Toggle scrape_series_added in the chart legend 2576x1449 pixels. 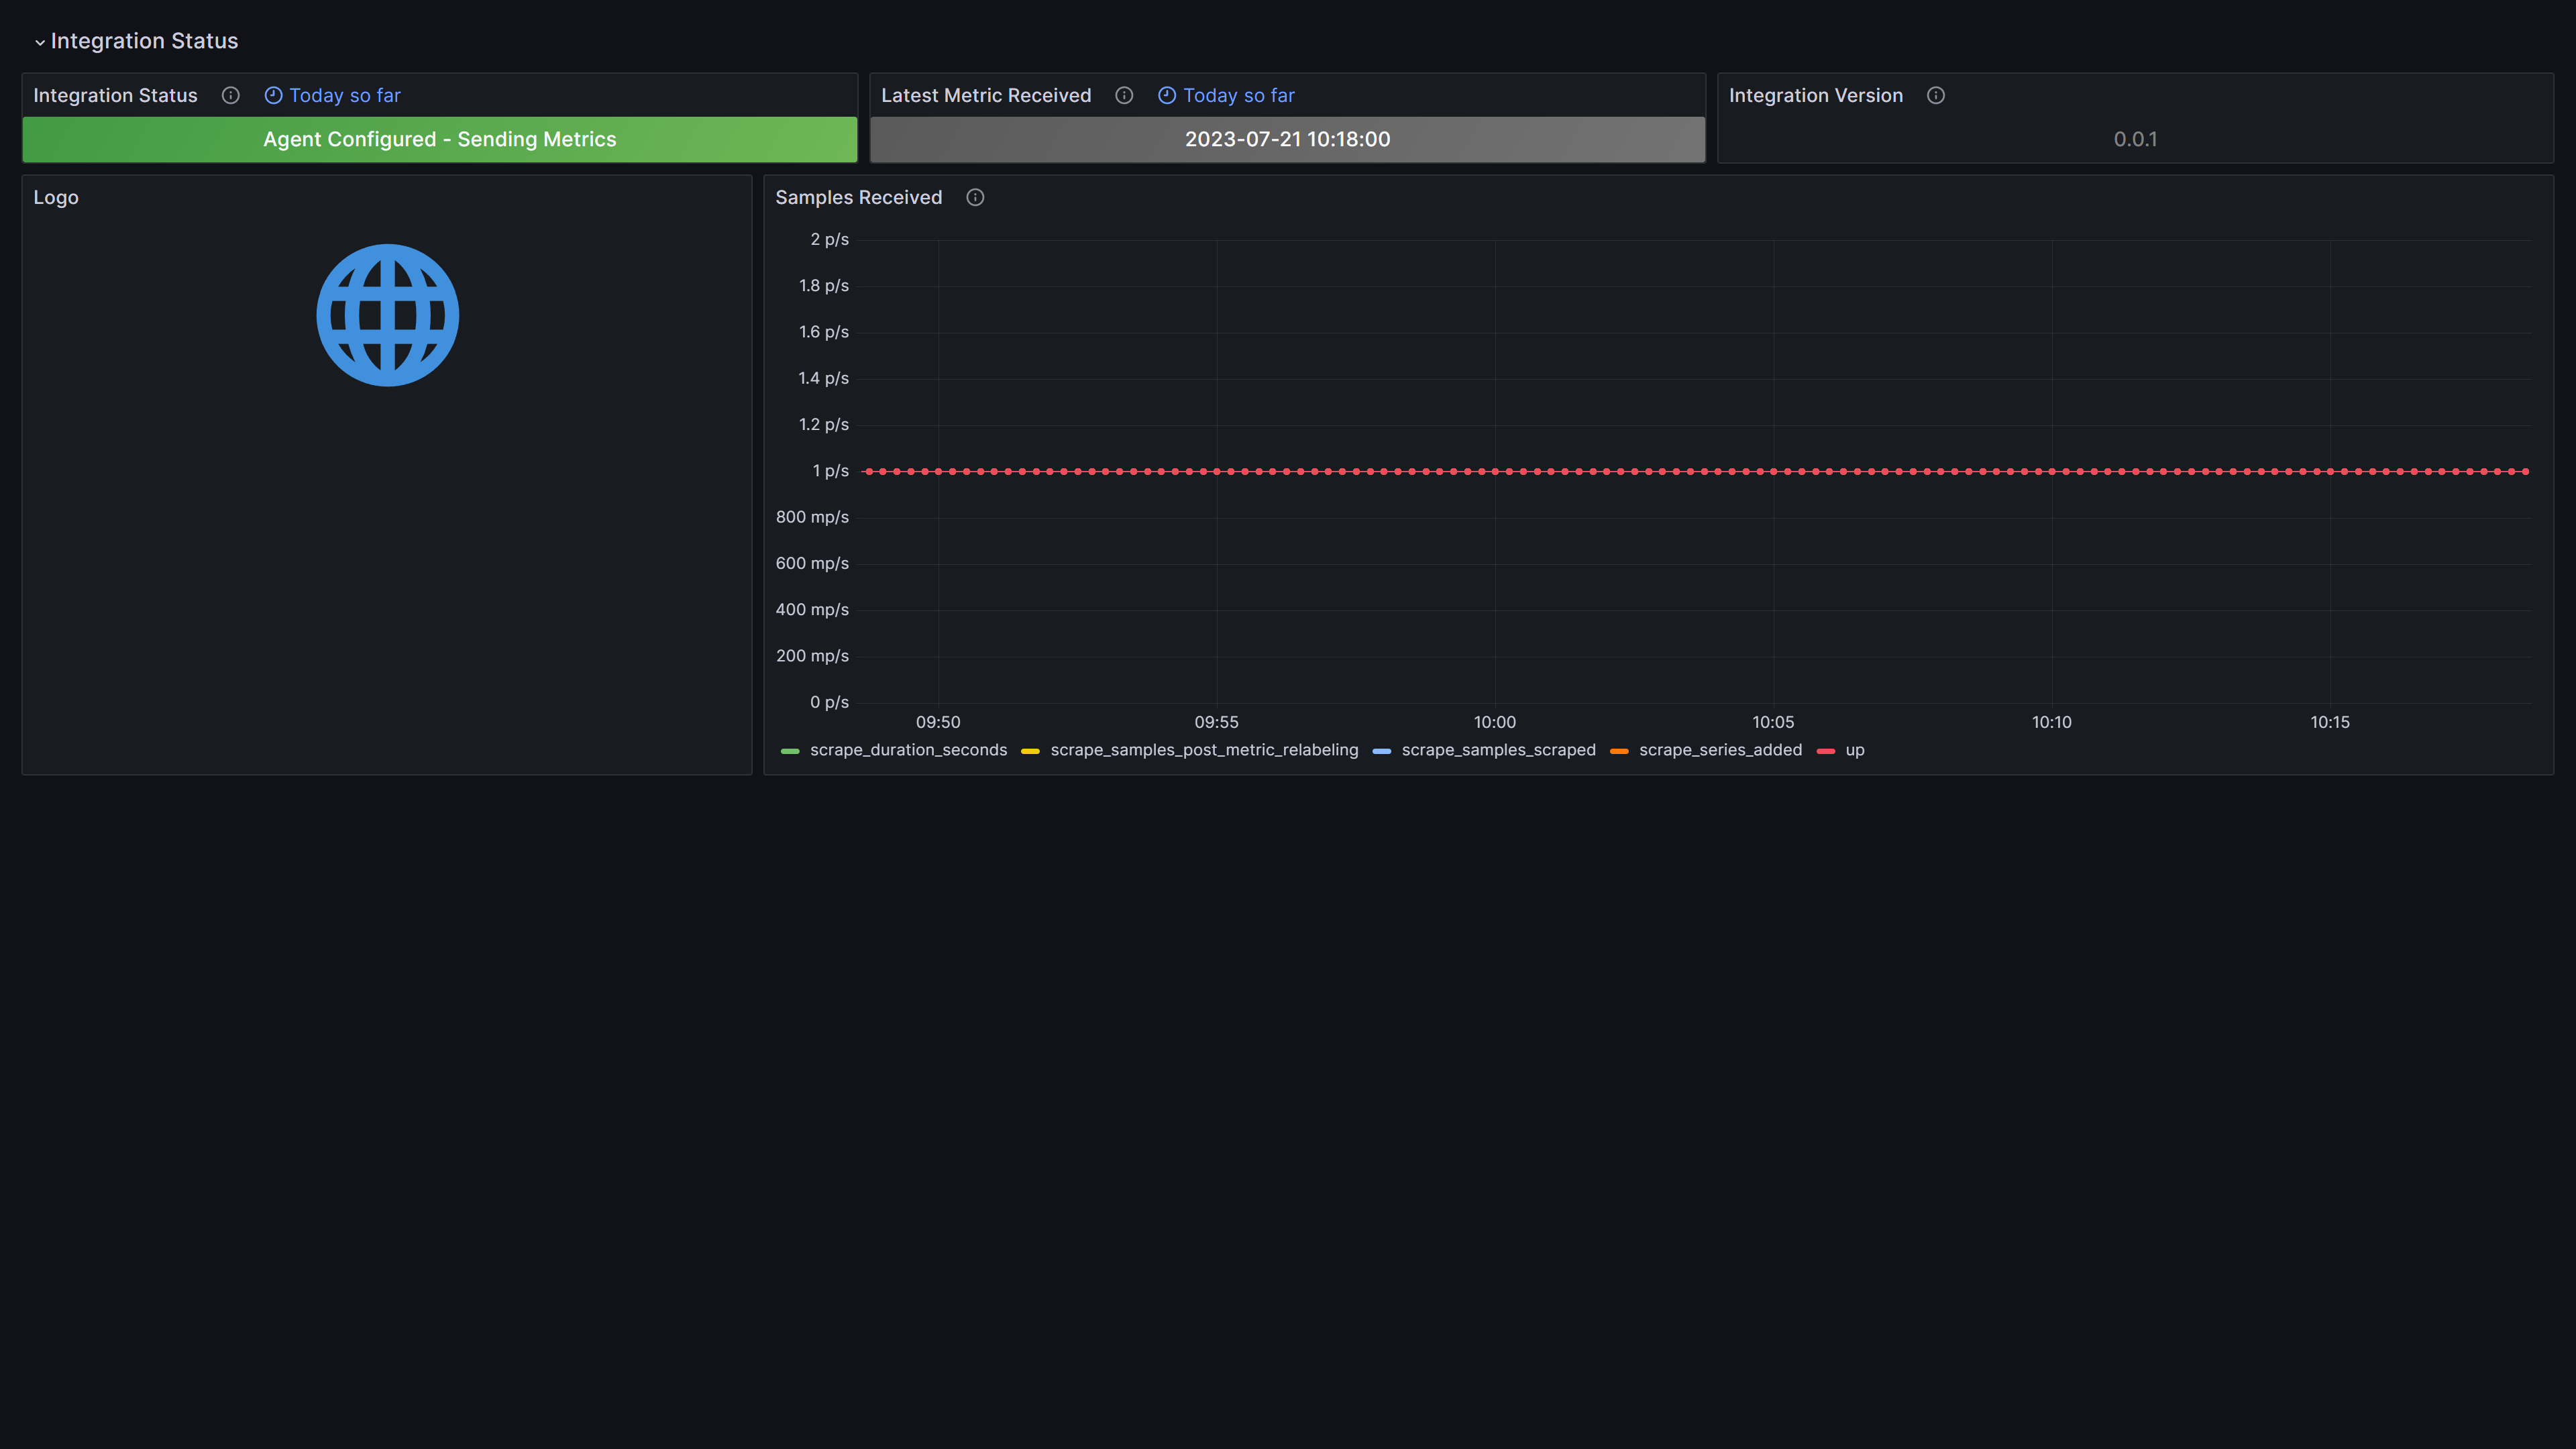(1720, 750)
